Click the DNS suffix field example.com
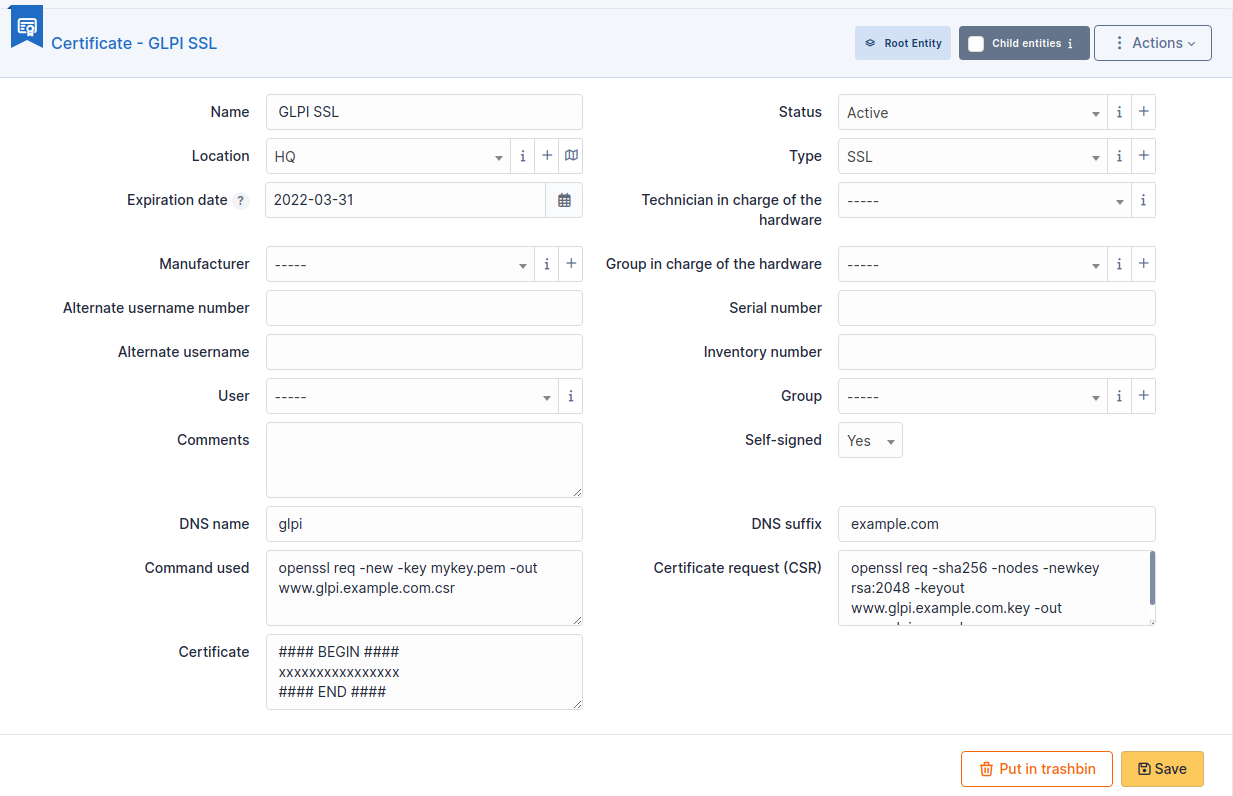This screenshot has width=1233, height=796. pyautogui.click(x=997, y=524)
